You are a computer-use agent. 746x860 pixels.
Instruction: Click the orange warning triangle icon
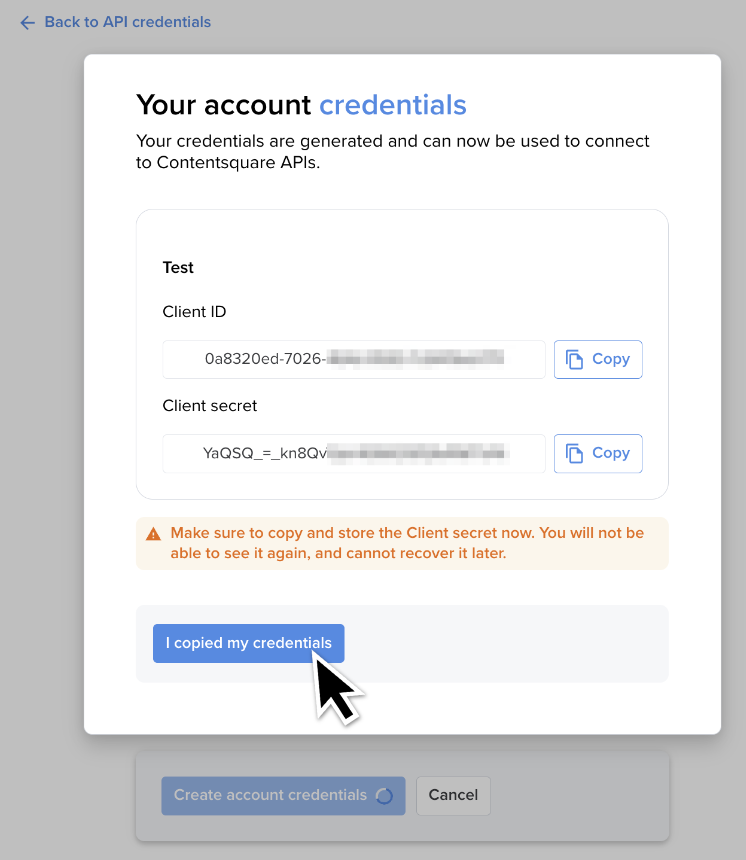(153, 532)
